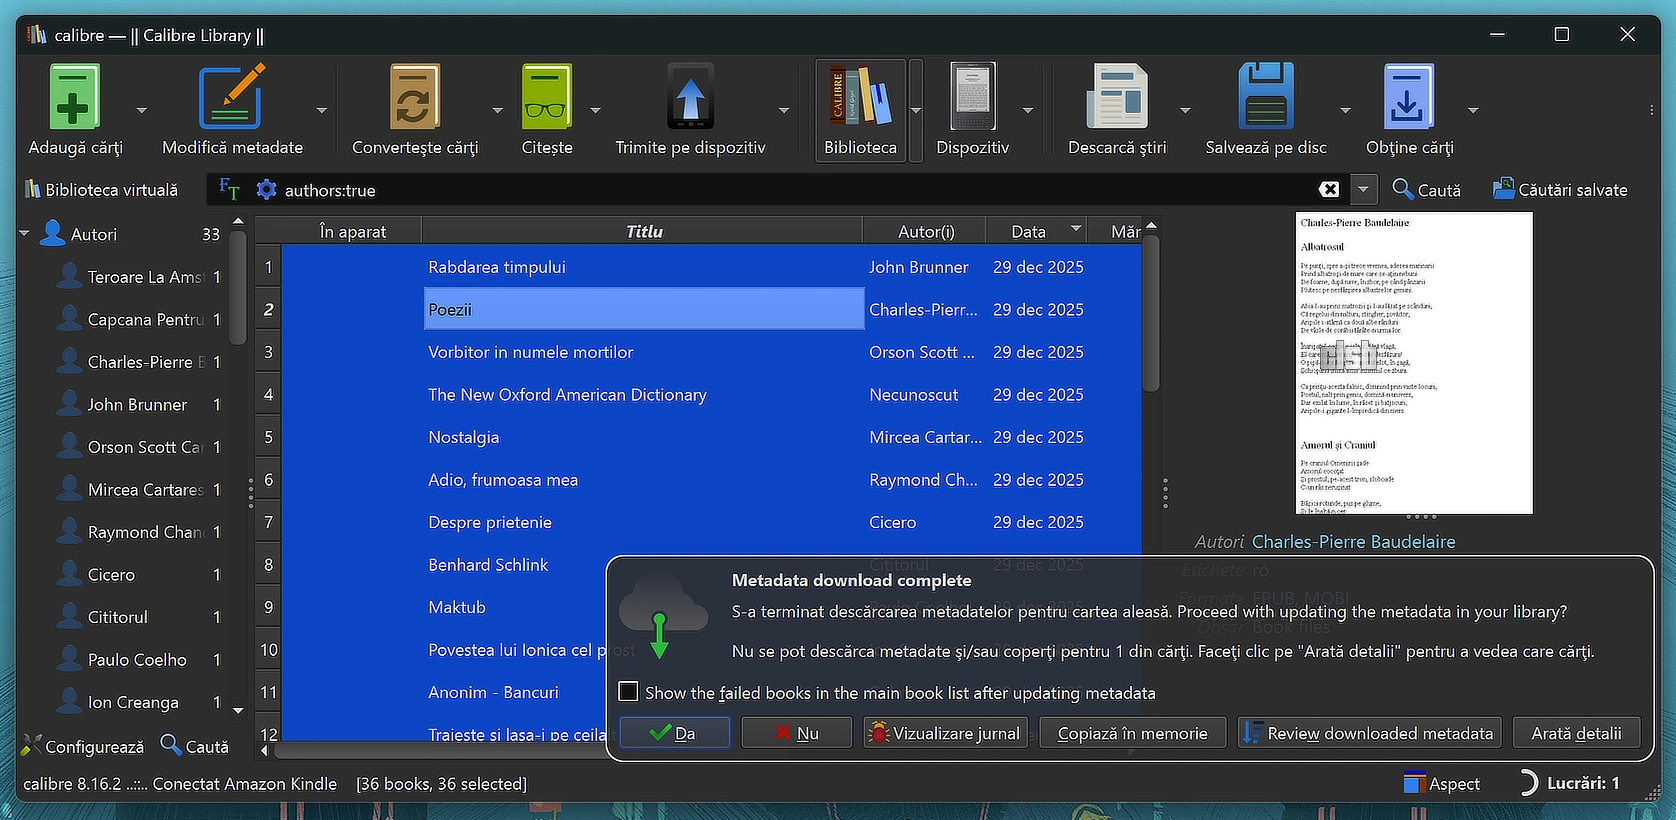Sort the list by Titlu column header
1676x820 pixels.
(x=643, y=232)
